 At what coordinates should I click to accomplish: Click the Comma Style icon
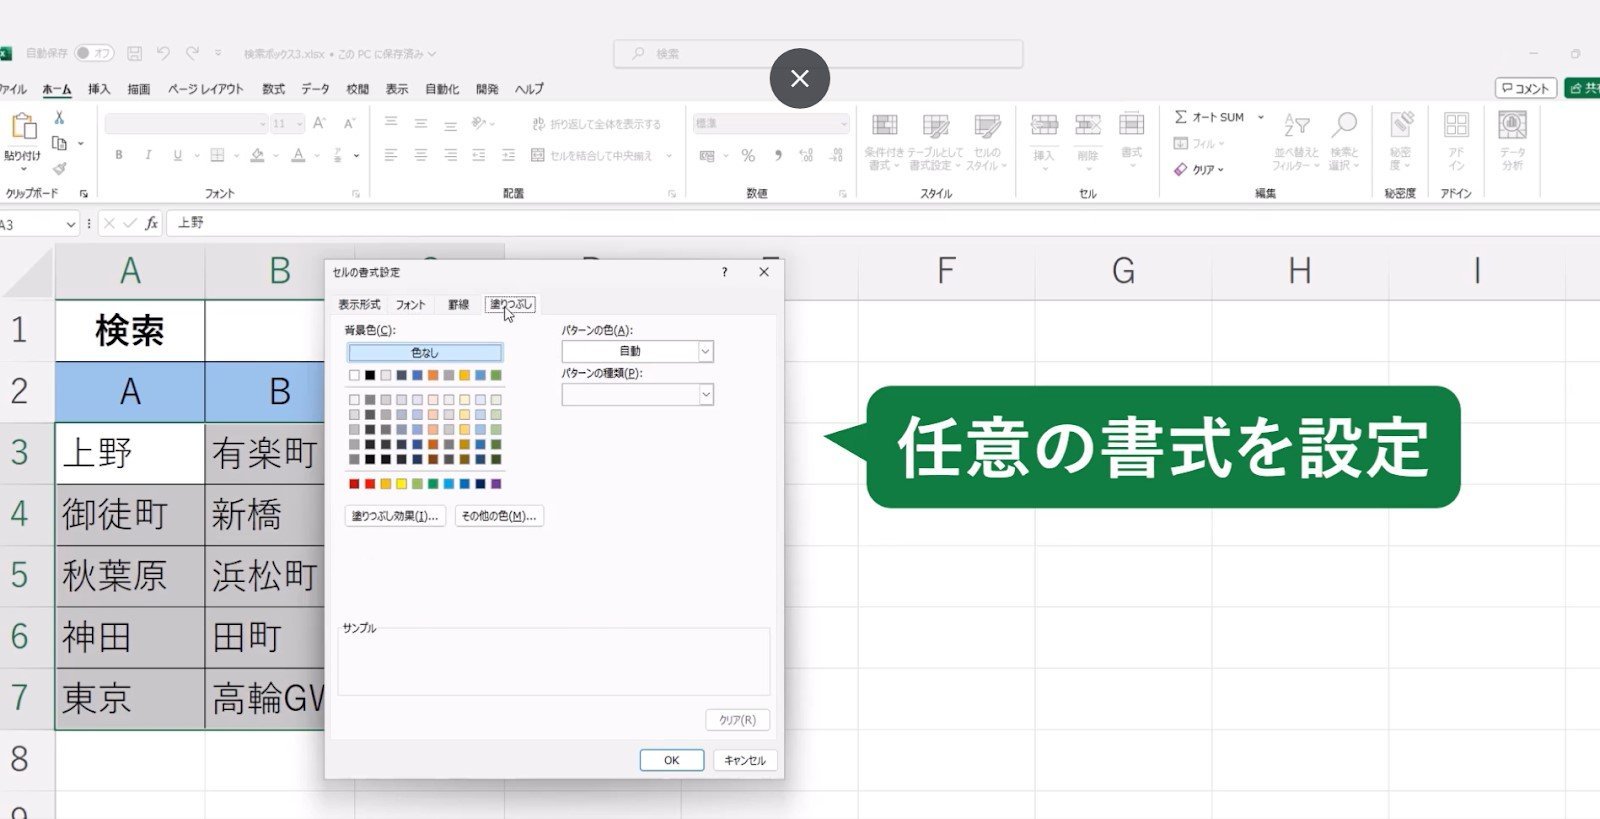point(777,155)
